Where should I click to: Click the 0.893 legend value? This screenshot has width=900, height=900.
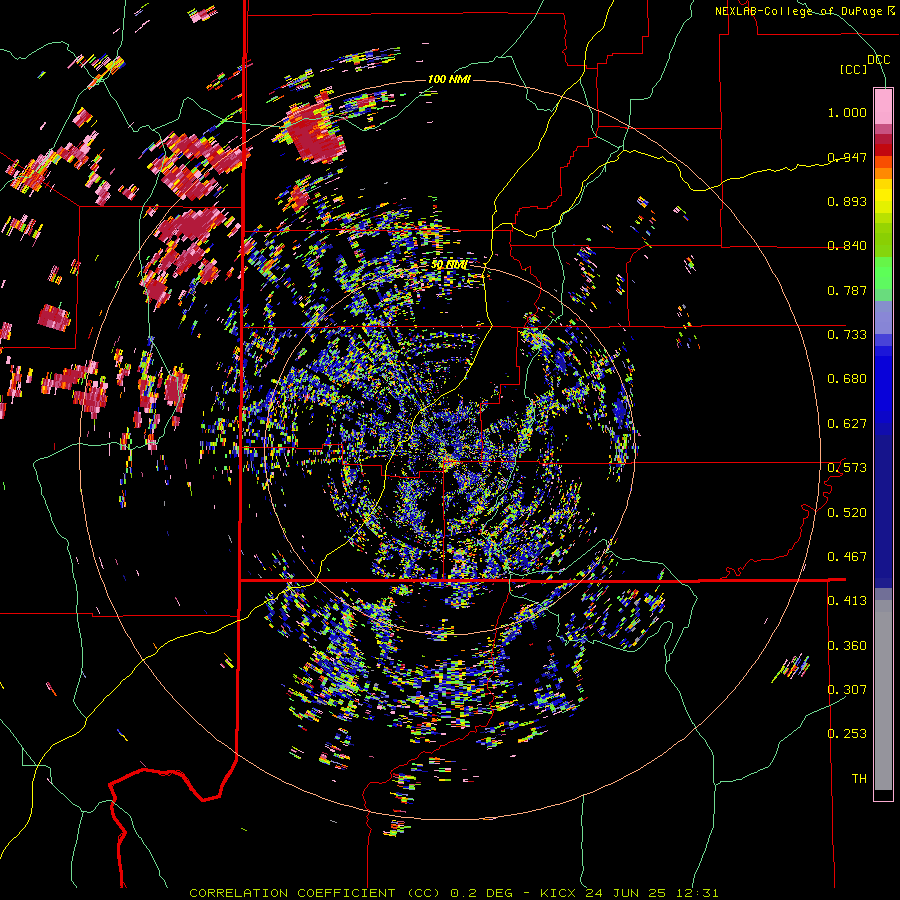(847, 201)
